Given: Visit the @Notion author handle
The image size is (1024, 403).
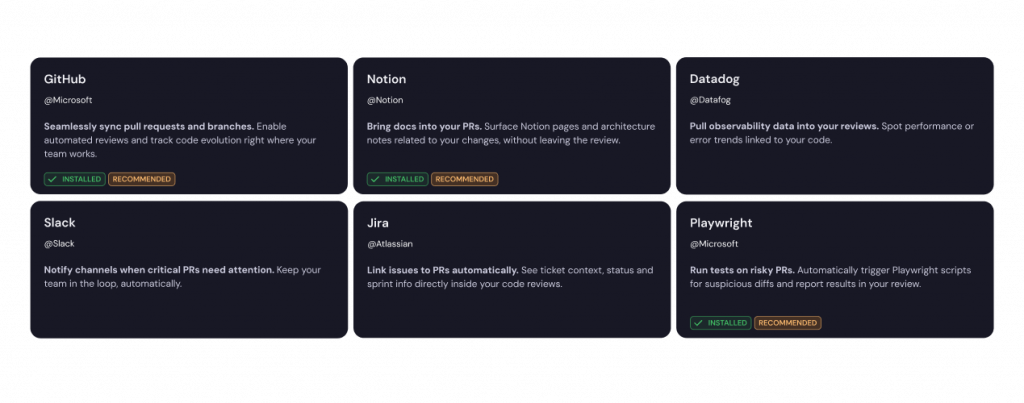Looking at the screenshot, I should [x=386, y=100].
